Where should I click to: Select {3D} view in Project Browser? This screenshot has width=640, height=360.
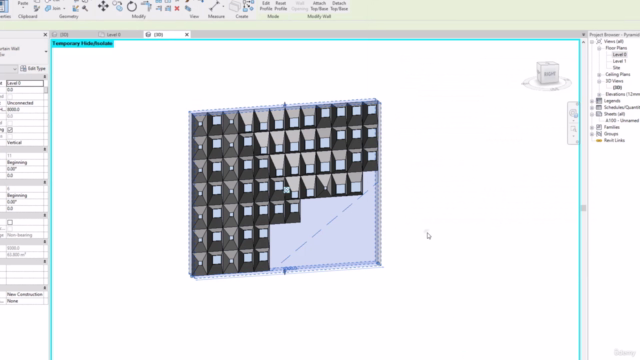click(617, 88)
